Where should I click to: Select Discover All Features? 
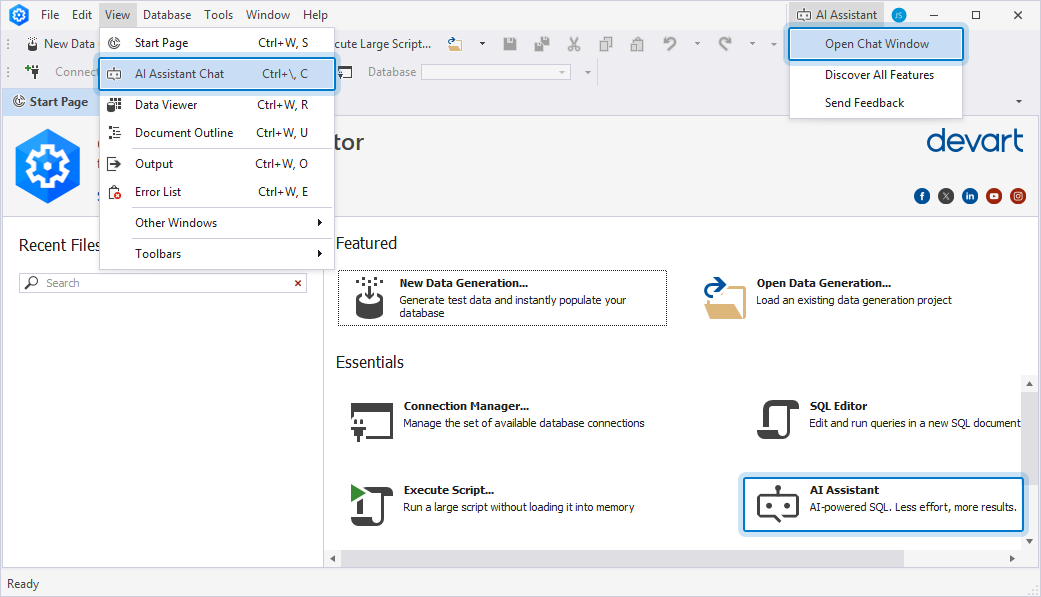876,75
